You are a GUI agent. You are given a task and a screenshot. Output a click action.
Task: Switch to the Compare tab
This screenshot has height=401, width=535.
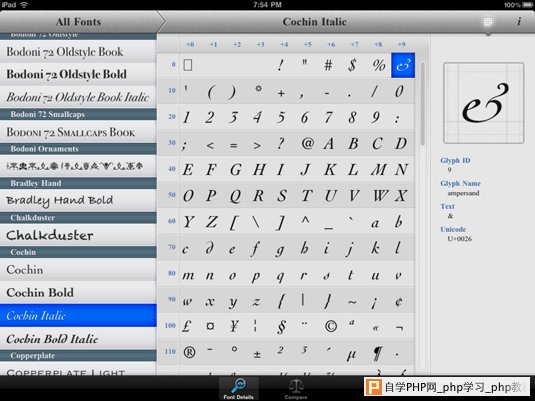click(296, 389)
